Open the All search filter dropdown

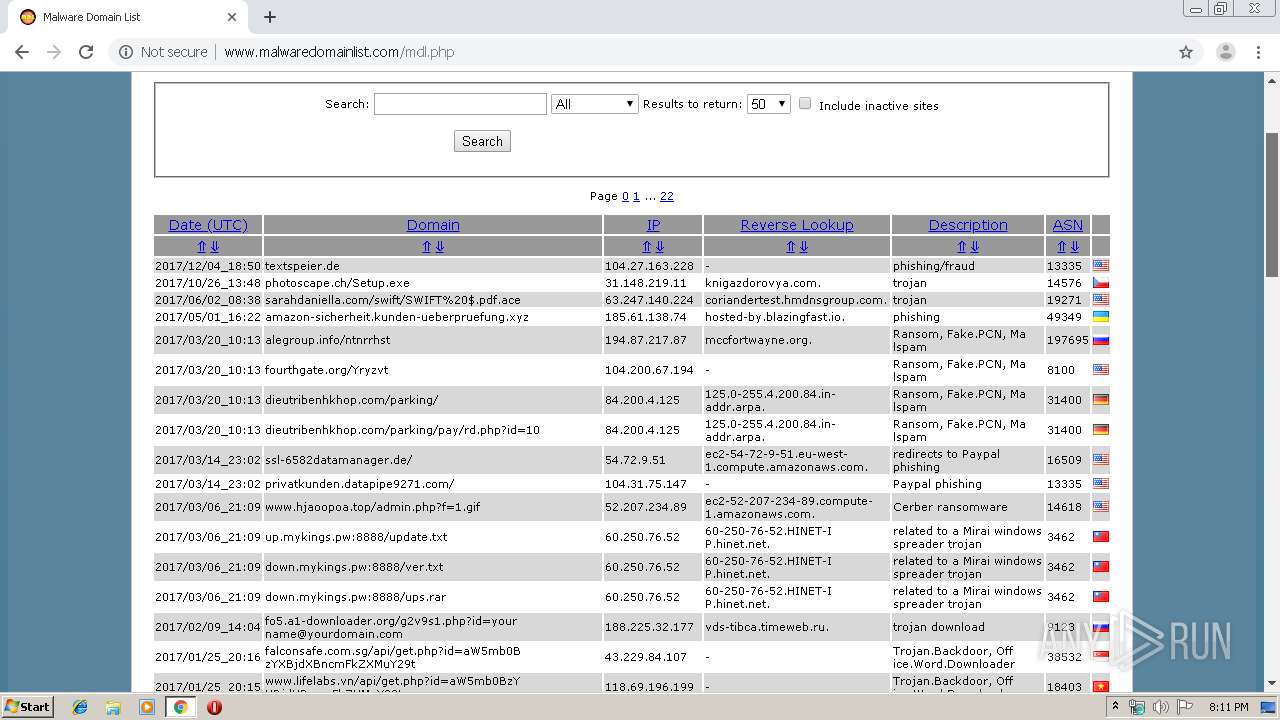(594, 104)
